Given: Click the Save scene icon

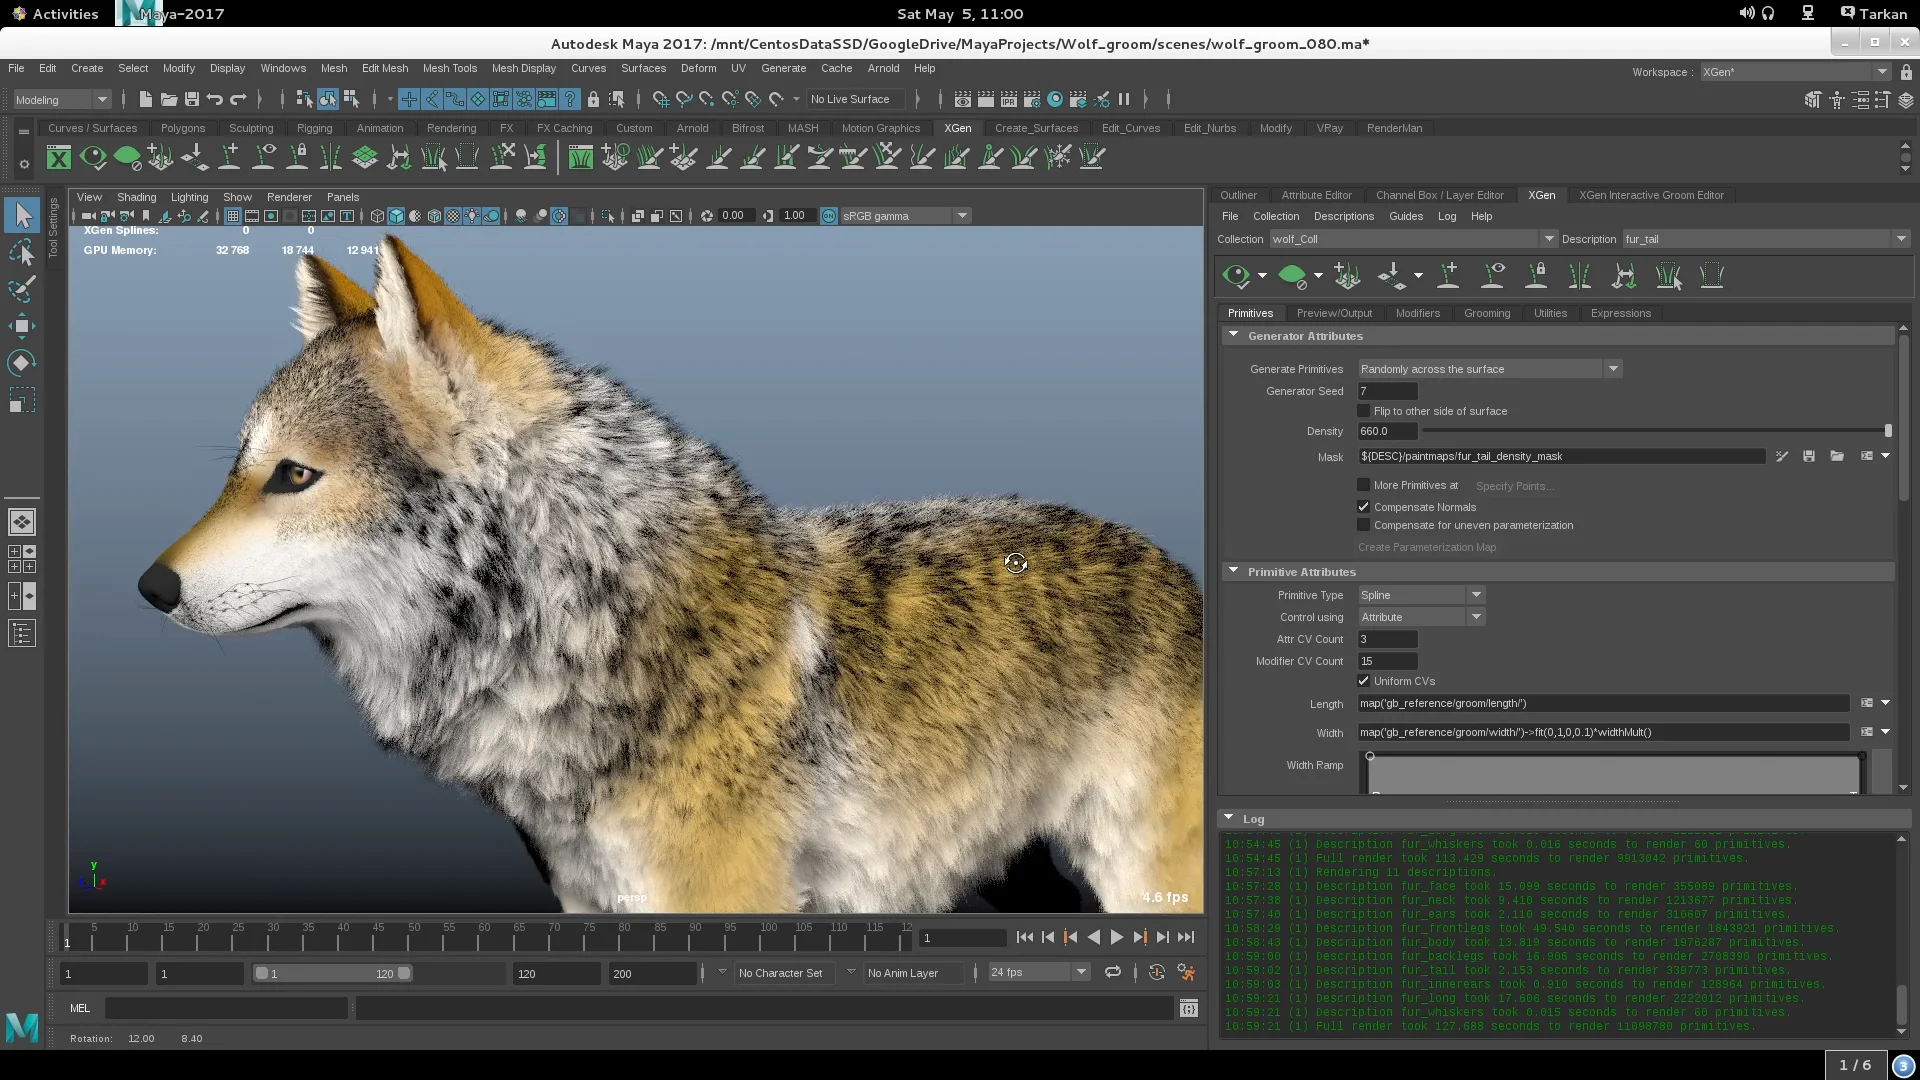Looking at the screenshot, I should pyautogui.click(x=192, y=99).
